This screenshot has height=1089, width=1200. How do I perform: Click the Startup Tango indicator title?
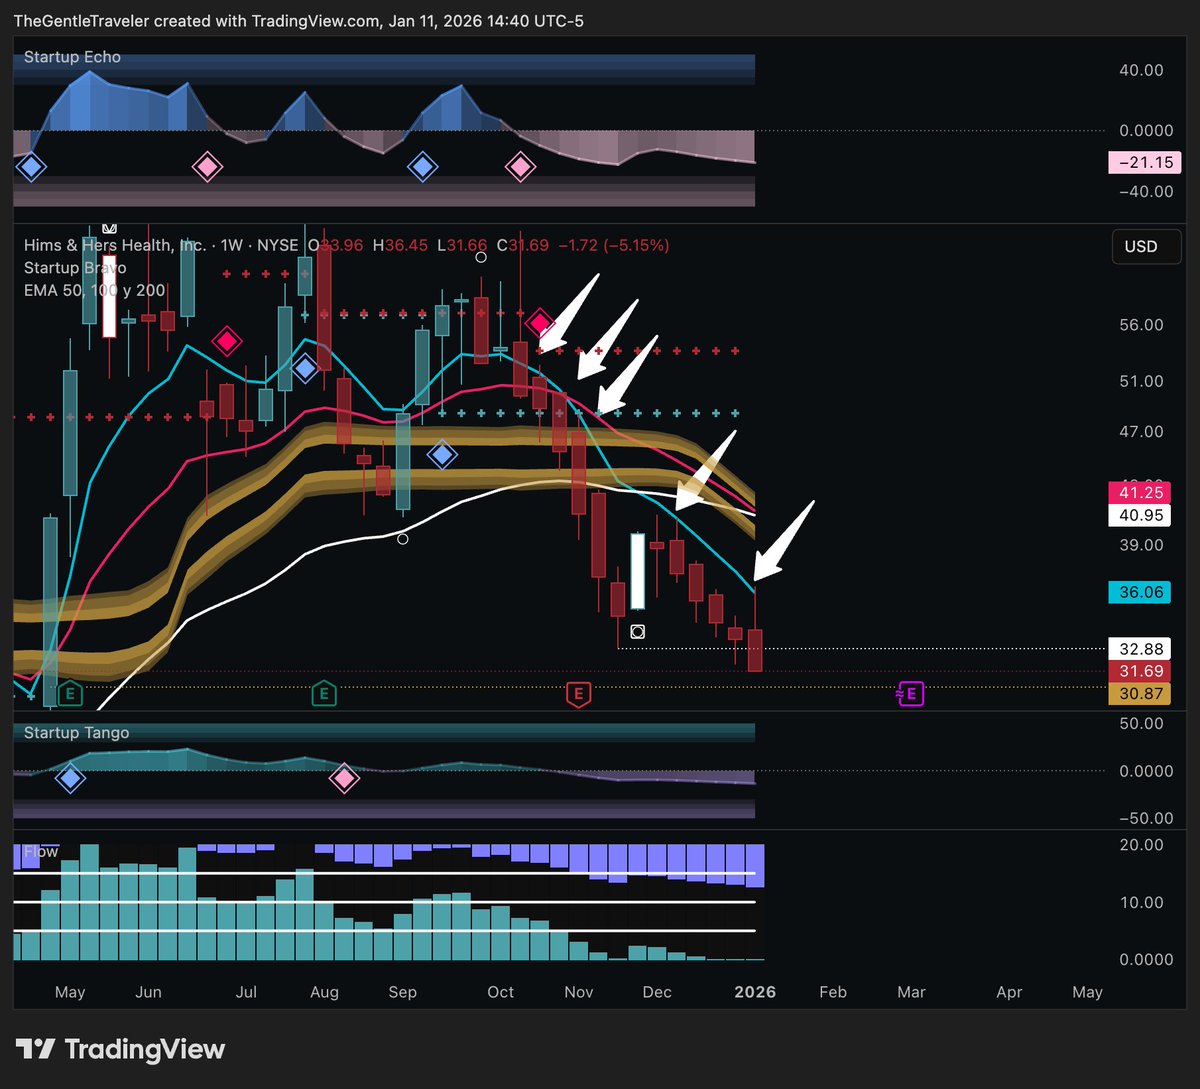pos(76,733)
